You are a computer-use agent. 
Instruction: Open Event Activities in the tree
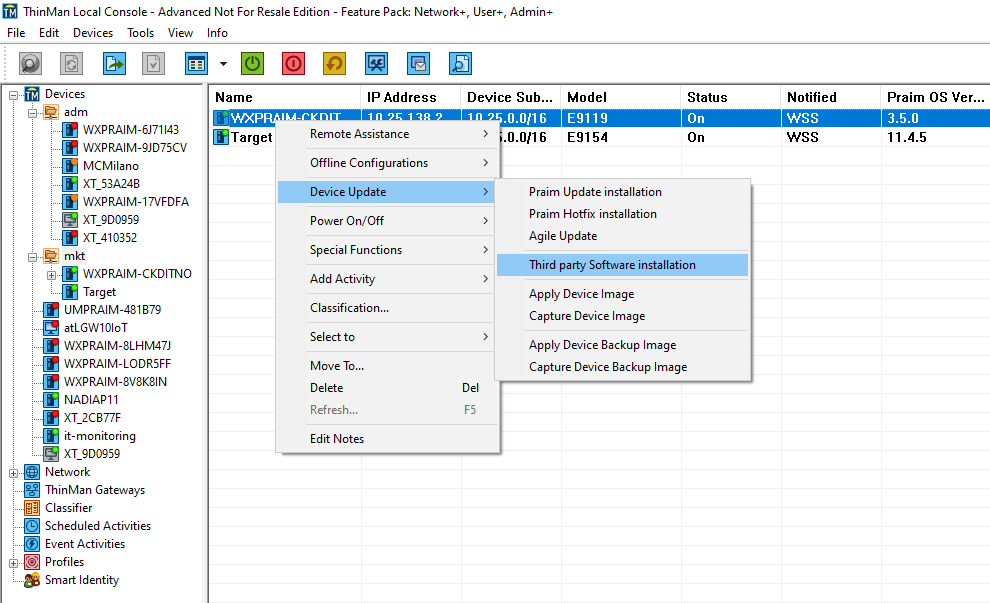point(85,544)
